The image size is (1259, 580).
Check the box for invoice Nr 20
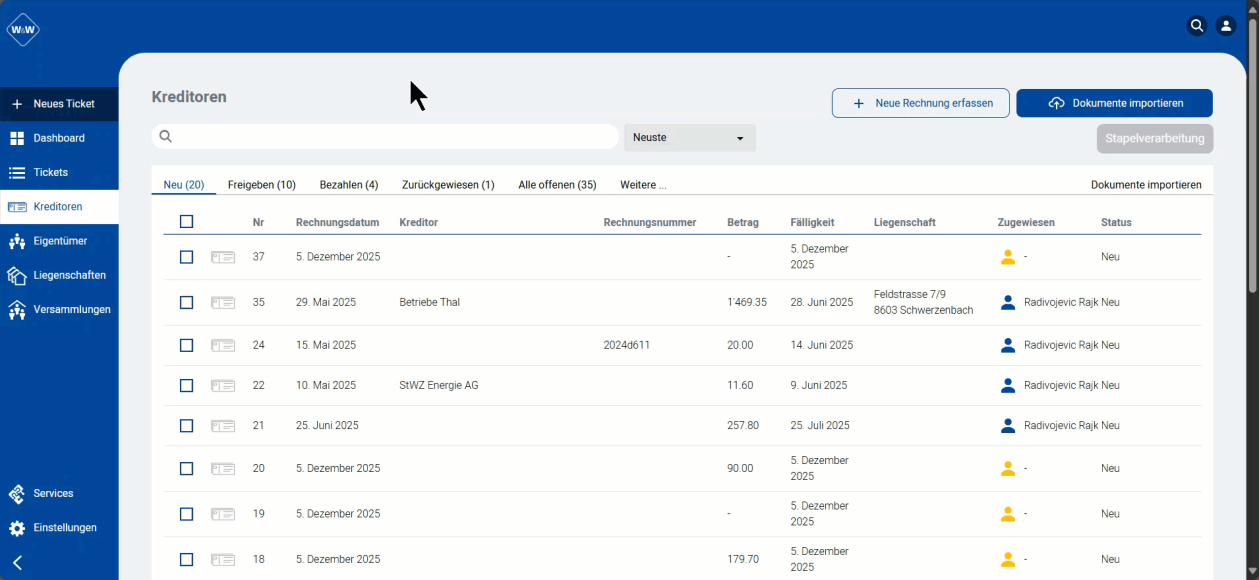pos(186,468)
